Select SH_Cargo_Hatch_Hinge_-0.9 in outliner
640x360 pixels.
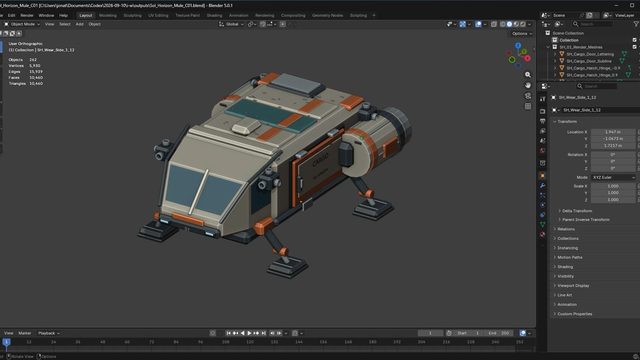593,68
